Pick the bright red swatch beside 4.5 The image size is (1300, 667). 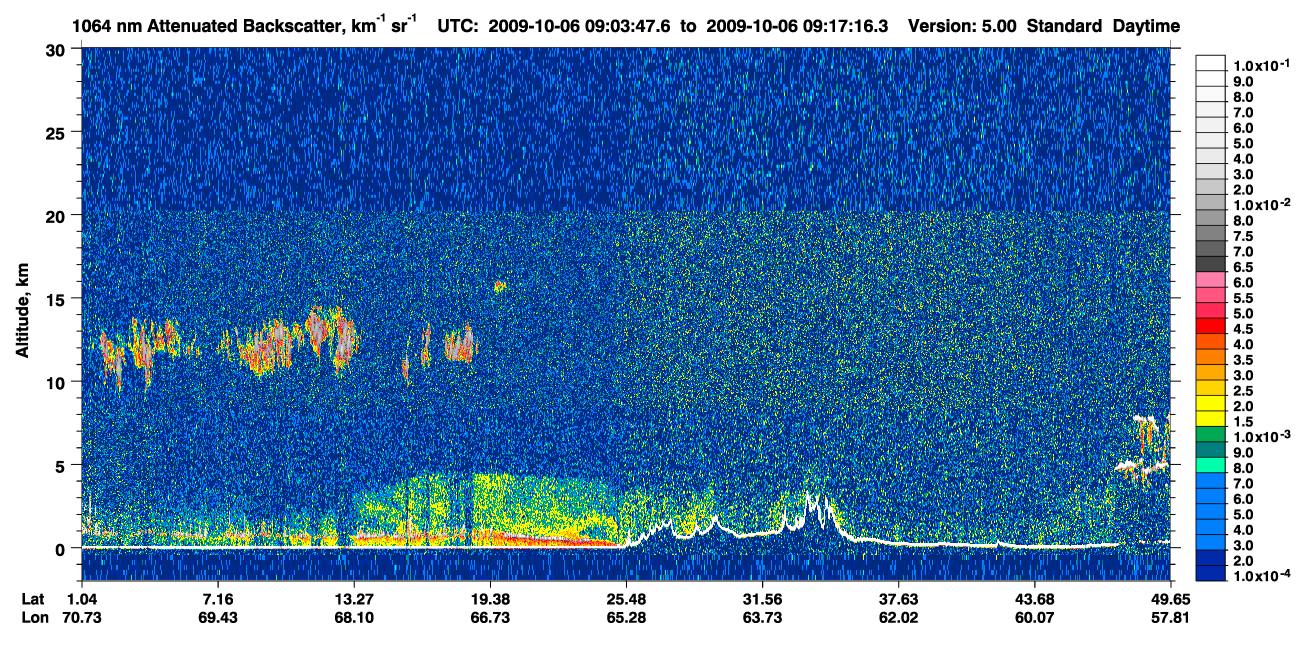1211,327
